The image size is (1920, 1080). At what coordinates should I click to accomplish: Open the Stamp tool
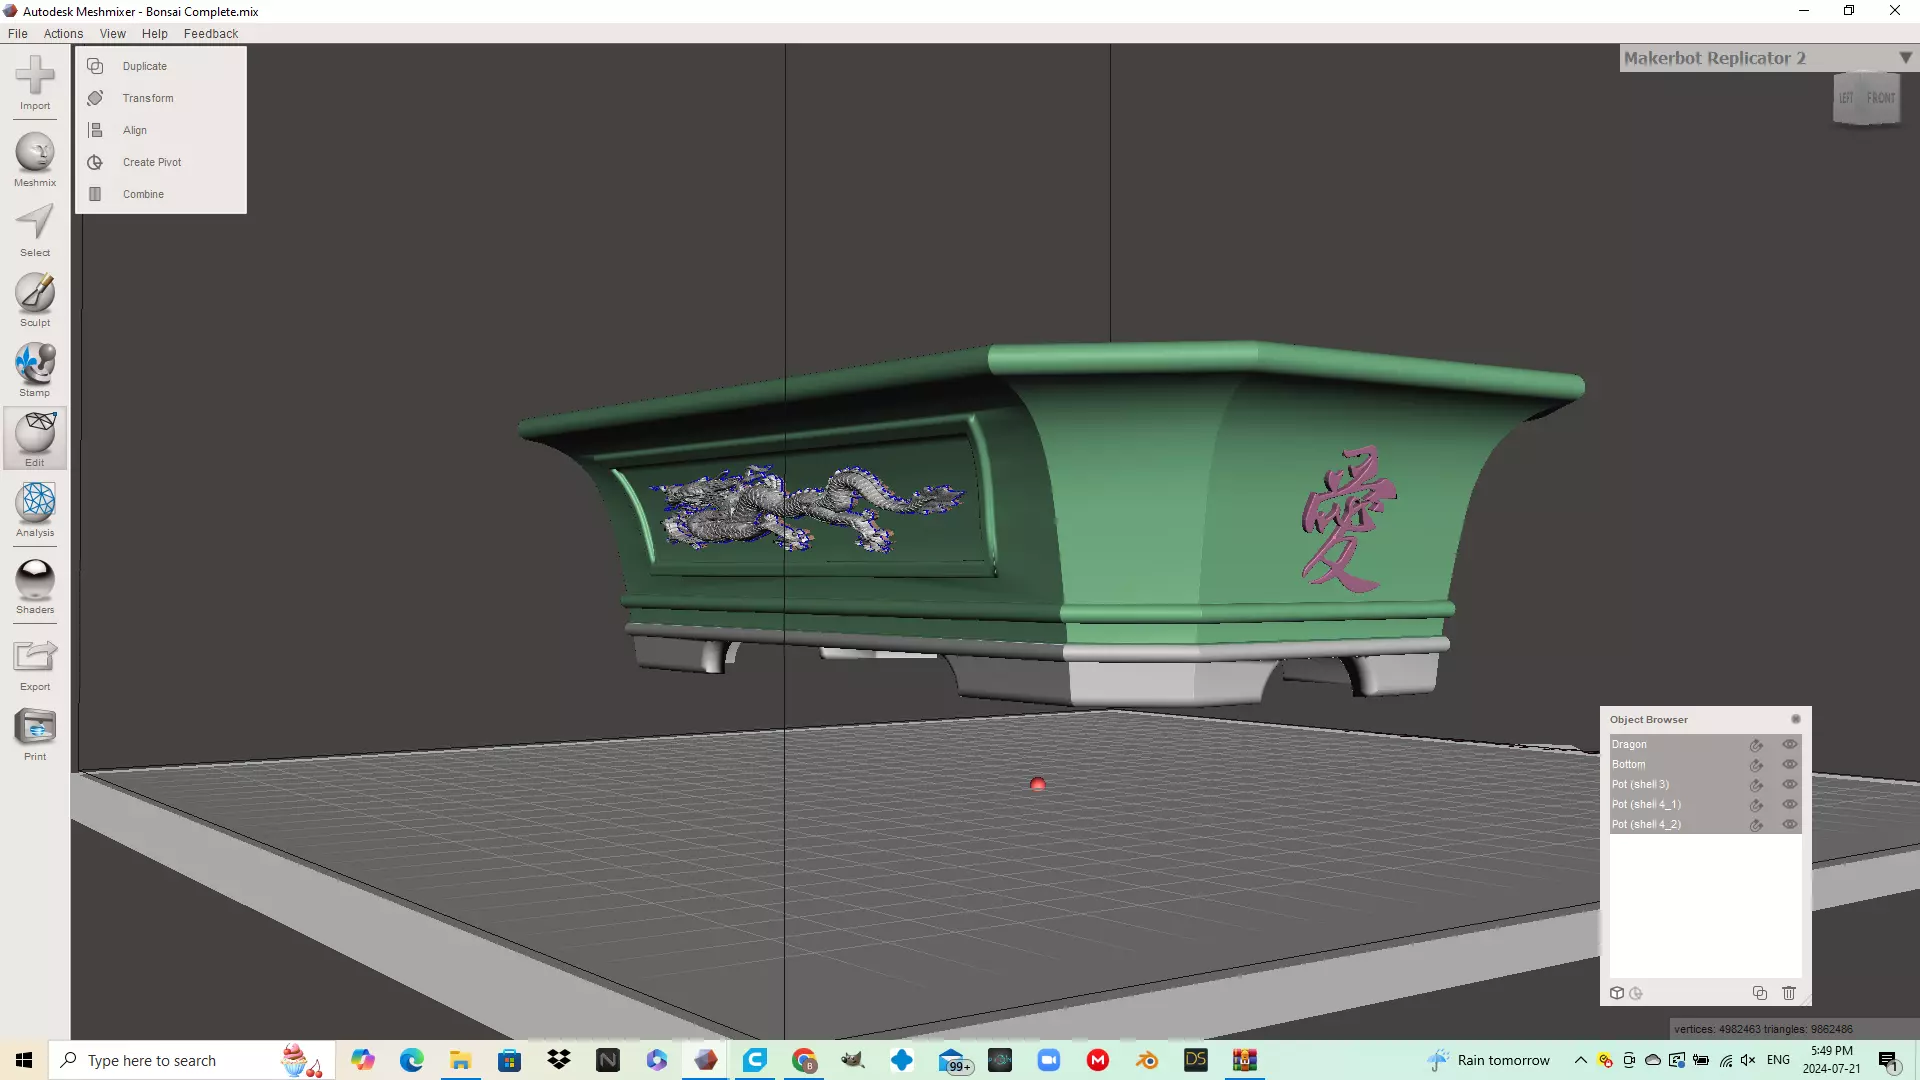pos(35,370)
